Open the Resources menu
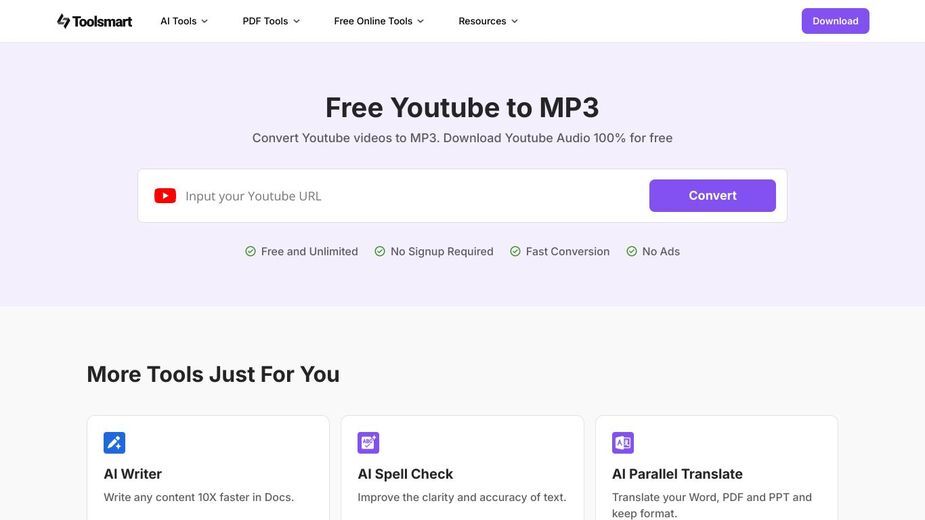Image resolution: width=925 pixels, height=520 pixels. click(x=488, y=21)
